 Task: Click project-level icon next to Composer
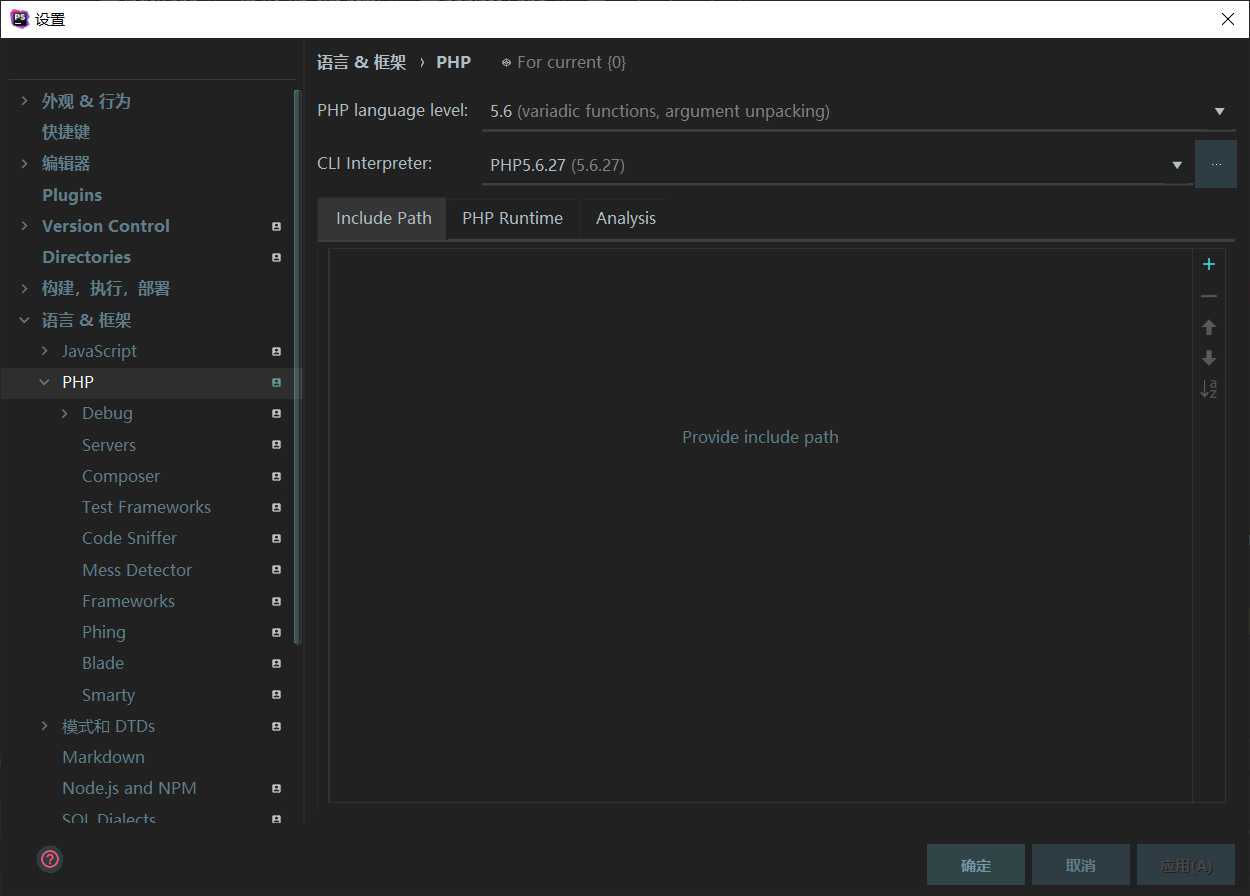coord(277,477)
